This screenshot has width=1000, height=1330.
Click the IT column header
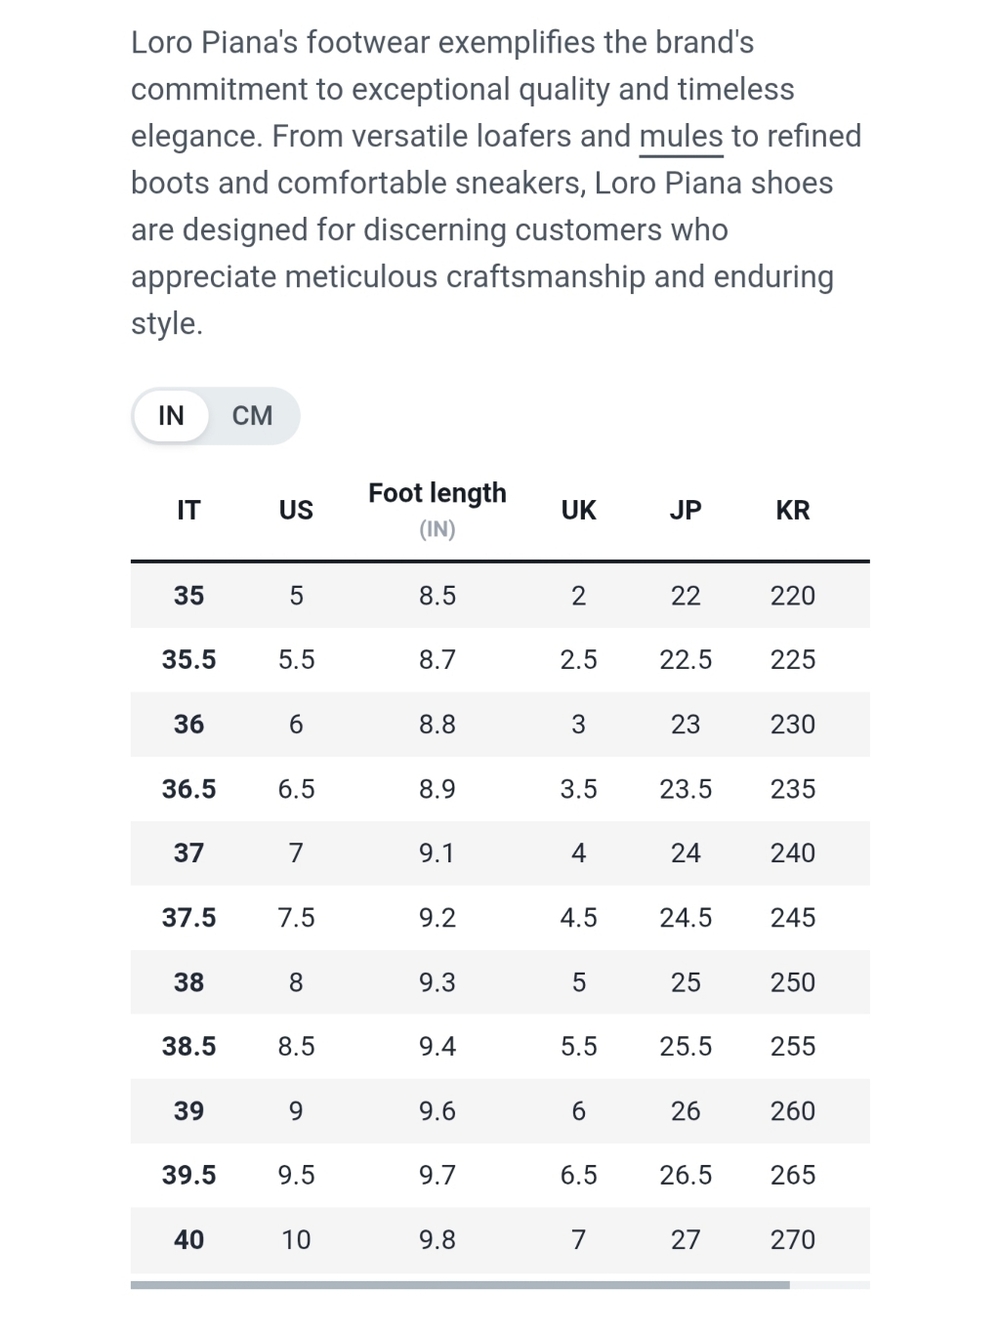click(x=188, y=510)
